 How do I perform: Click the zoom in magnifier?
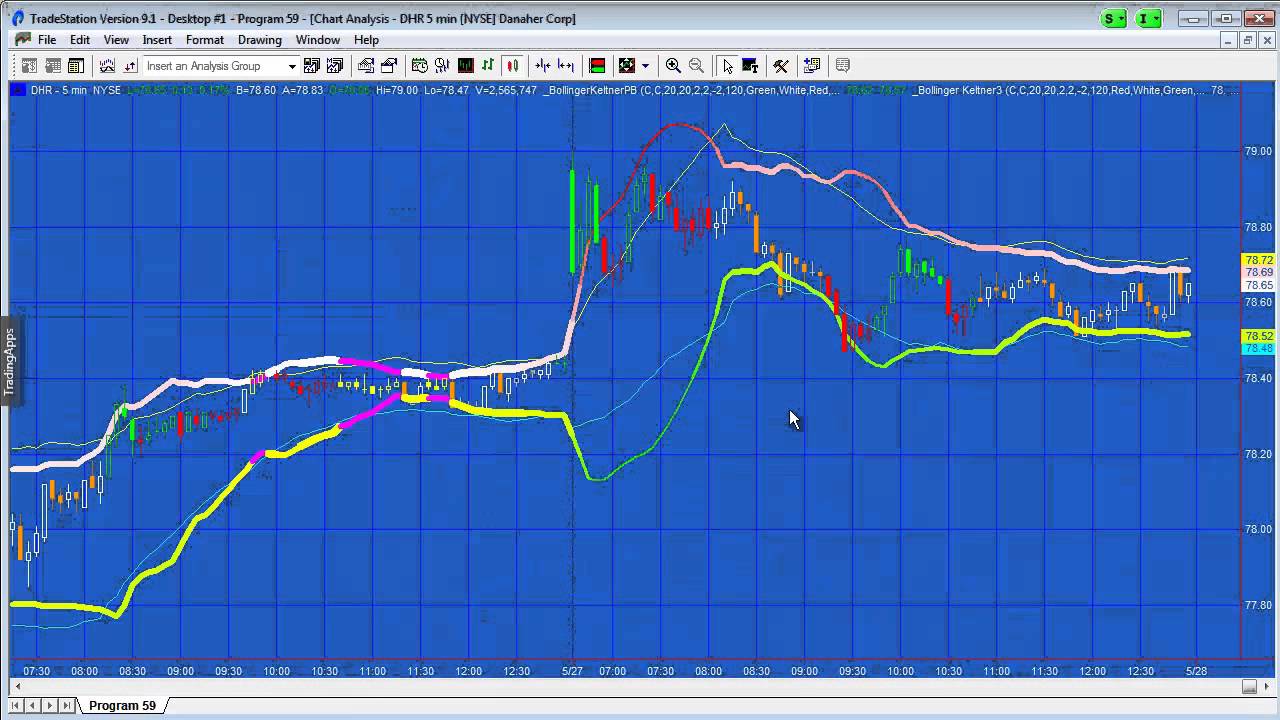pos(673,66)
